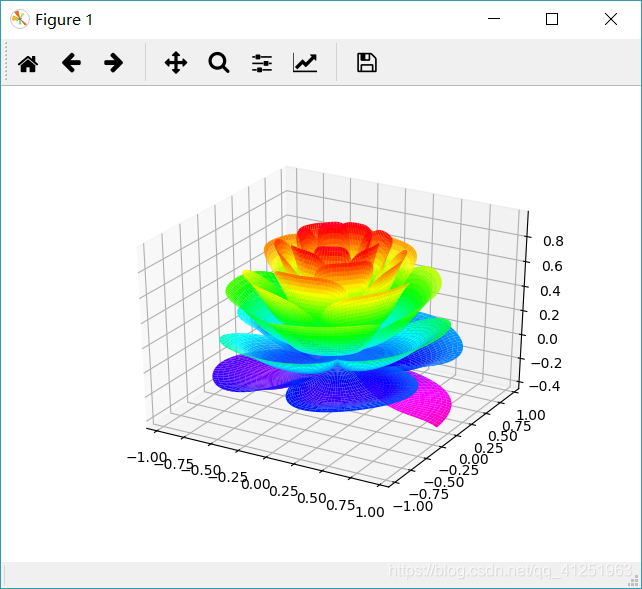Open the Edit axis and curve parameters tool
Screen dimensions: 642x589
[305, 63]
